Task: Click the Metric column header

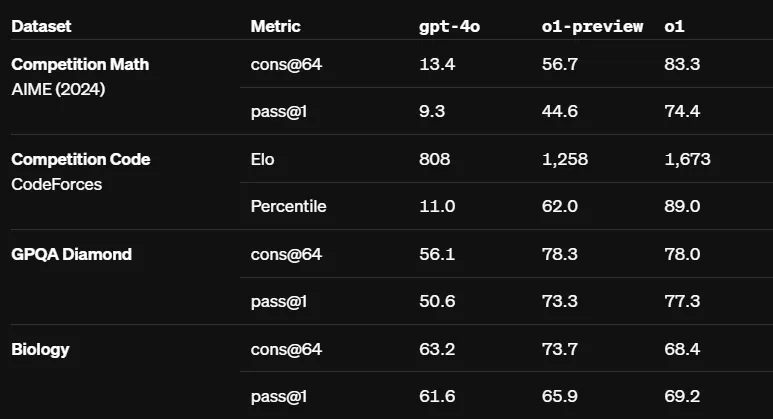Action: click(275, 26)
